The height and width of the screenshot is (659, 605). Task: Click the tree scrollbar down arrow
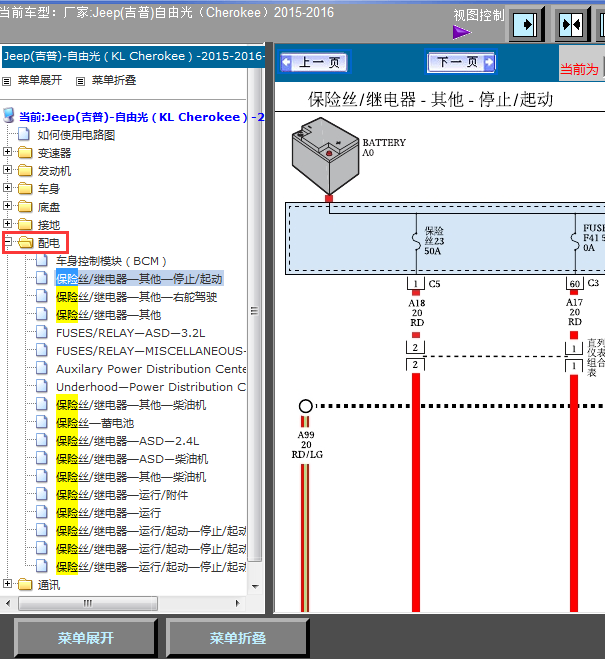tap(255, 586)
